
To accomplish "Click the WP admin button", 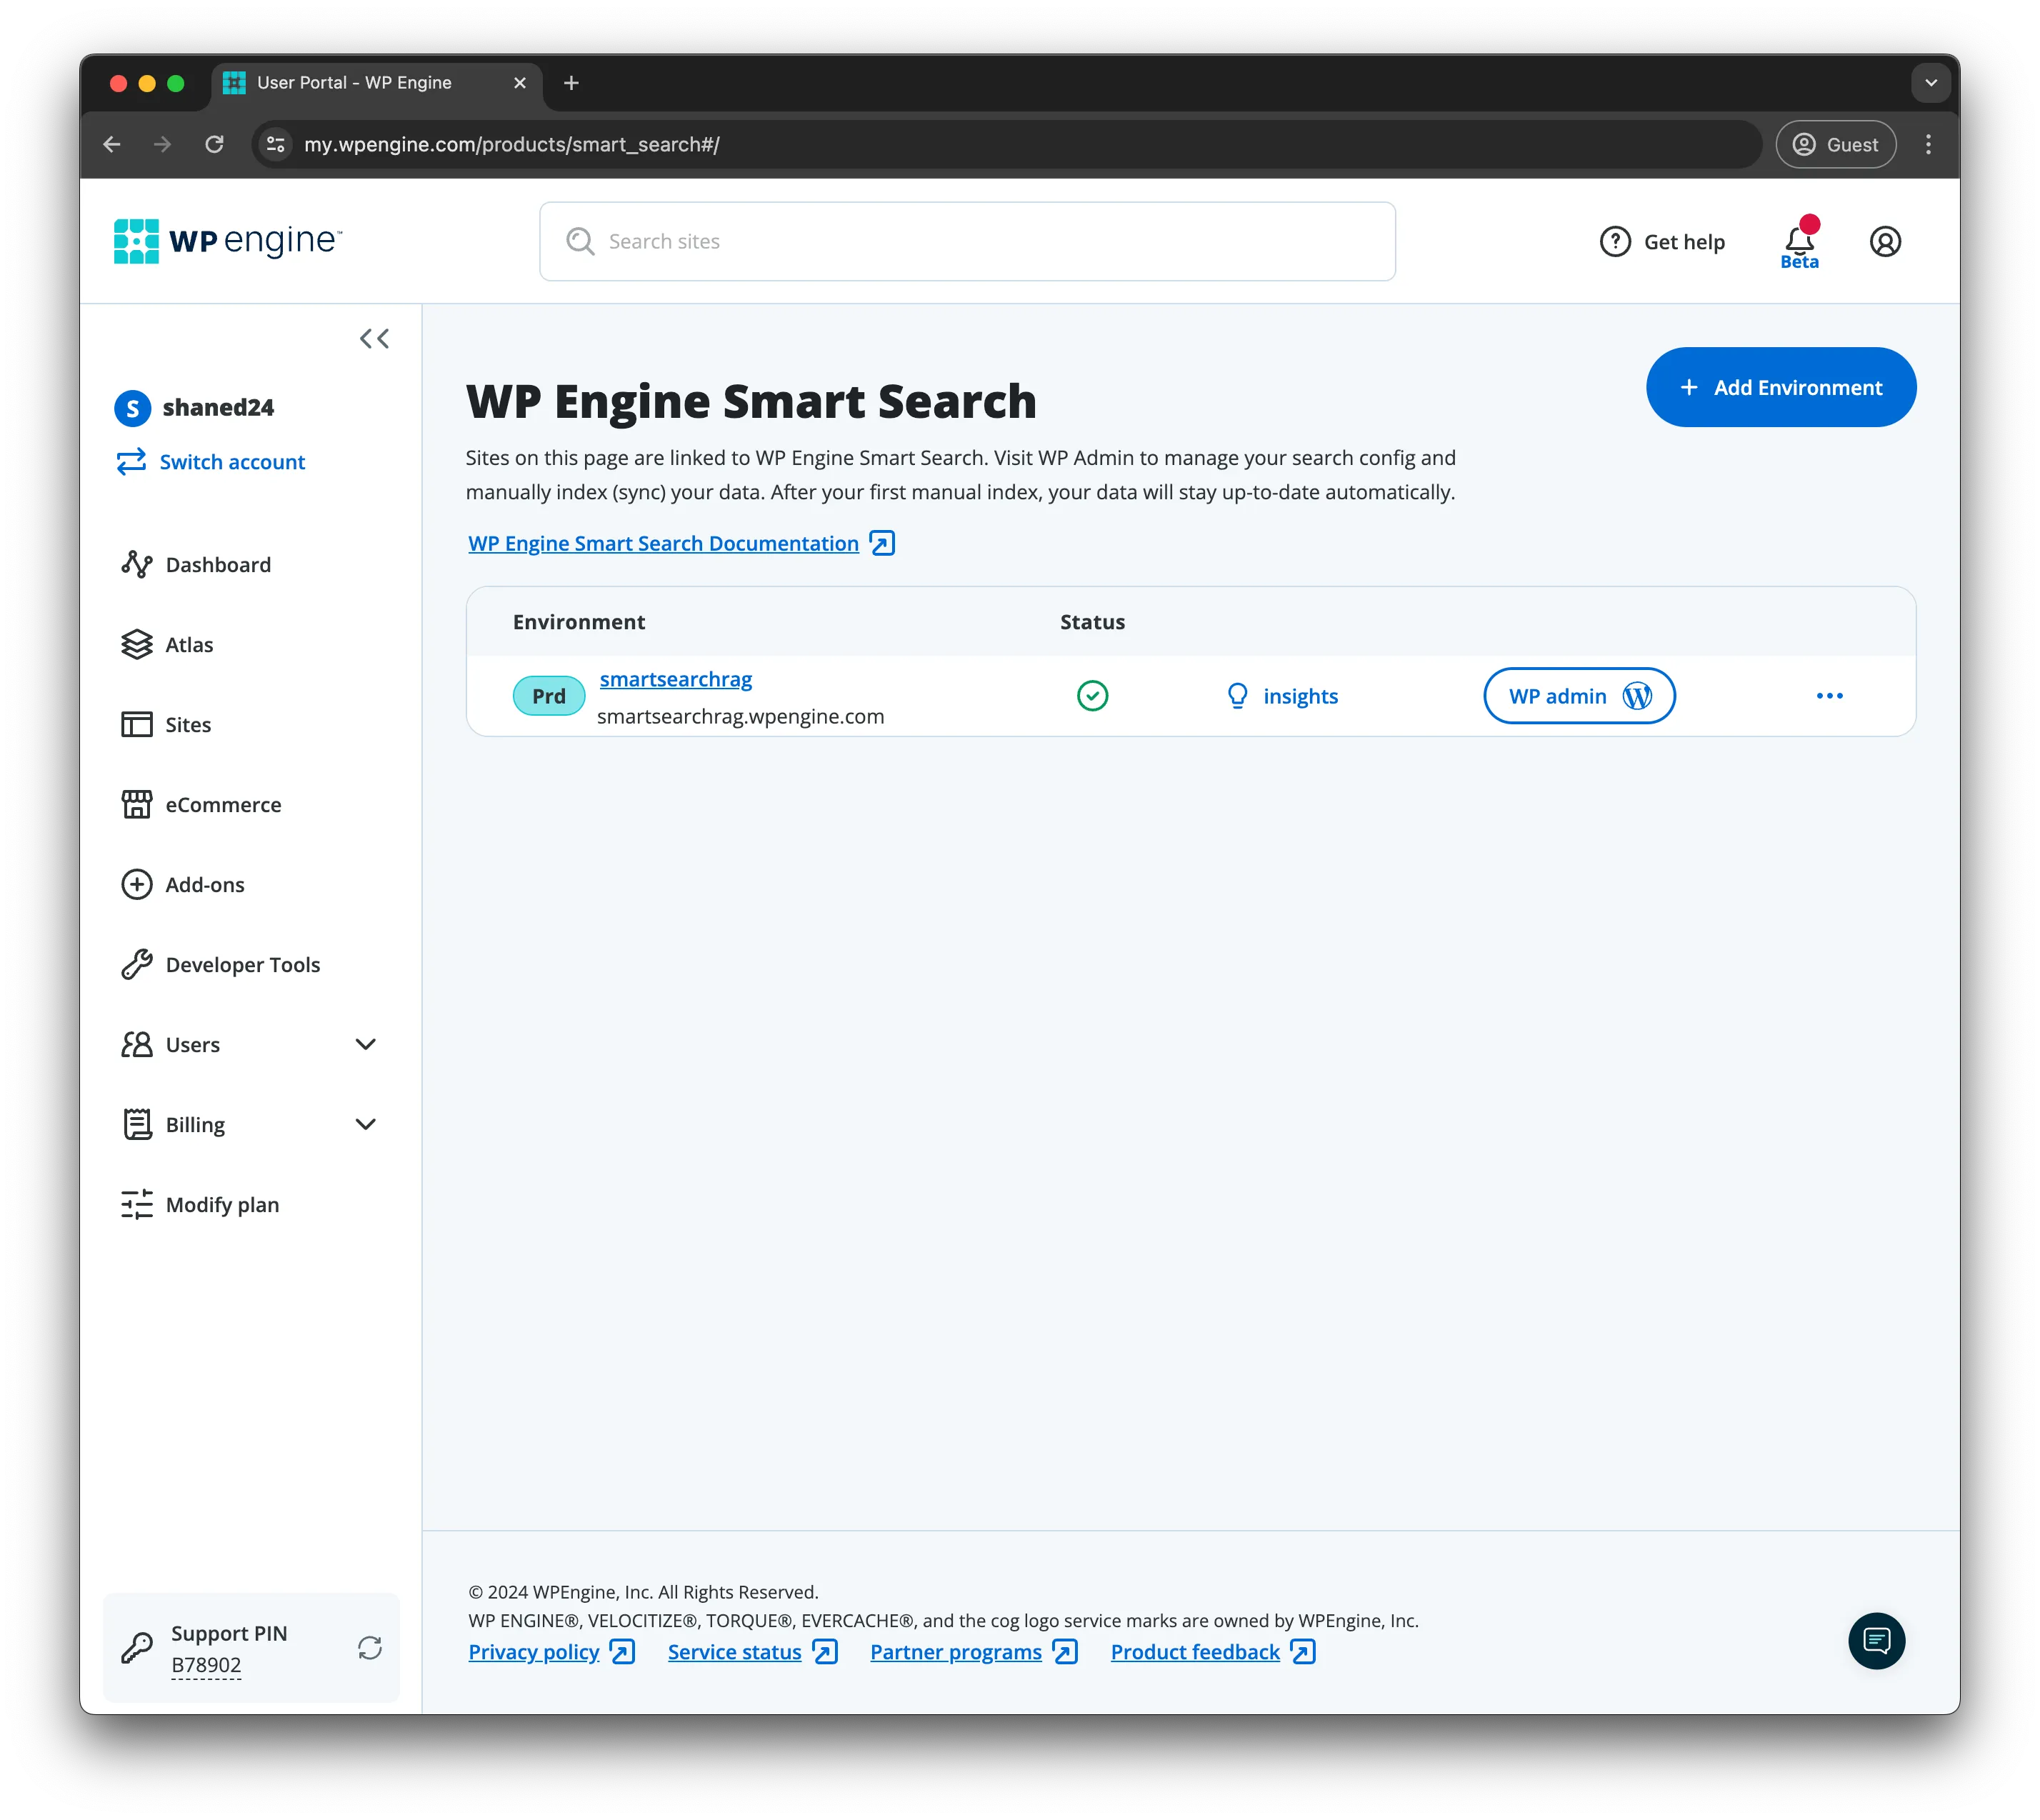I will tap(1579, 696).
